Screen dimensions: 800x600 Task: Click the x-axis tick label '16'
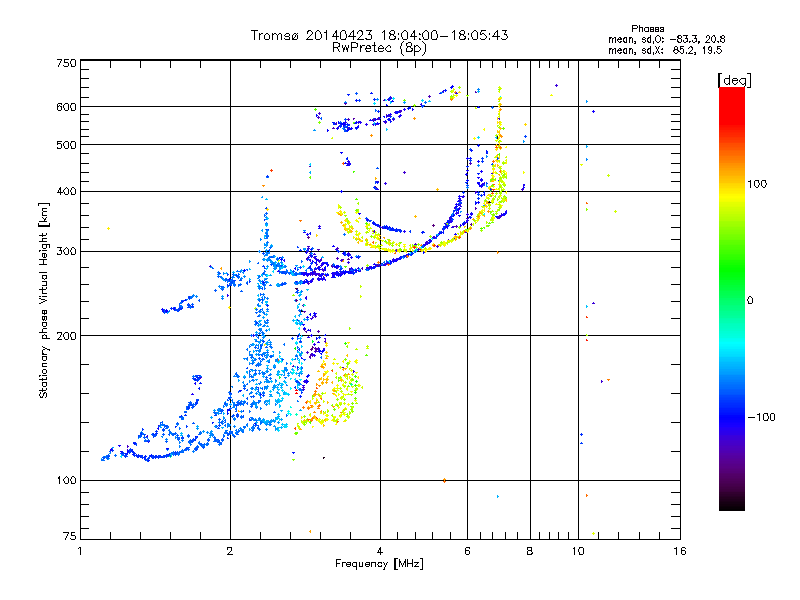tap(680, 551)
